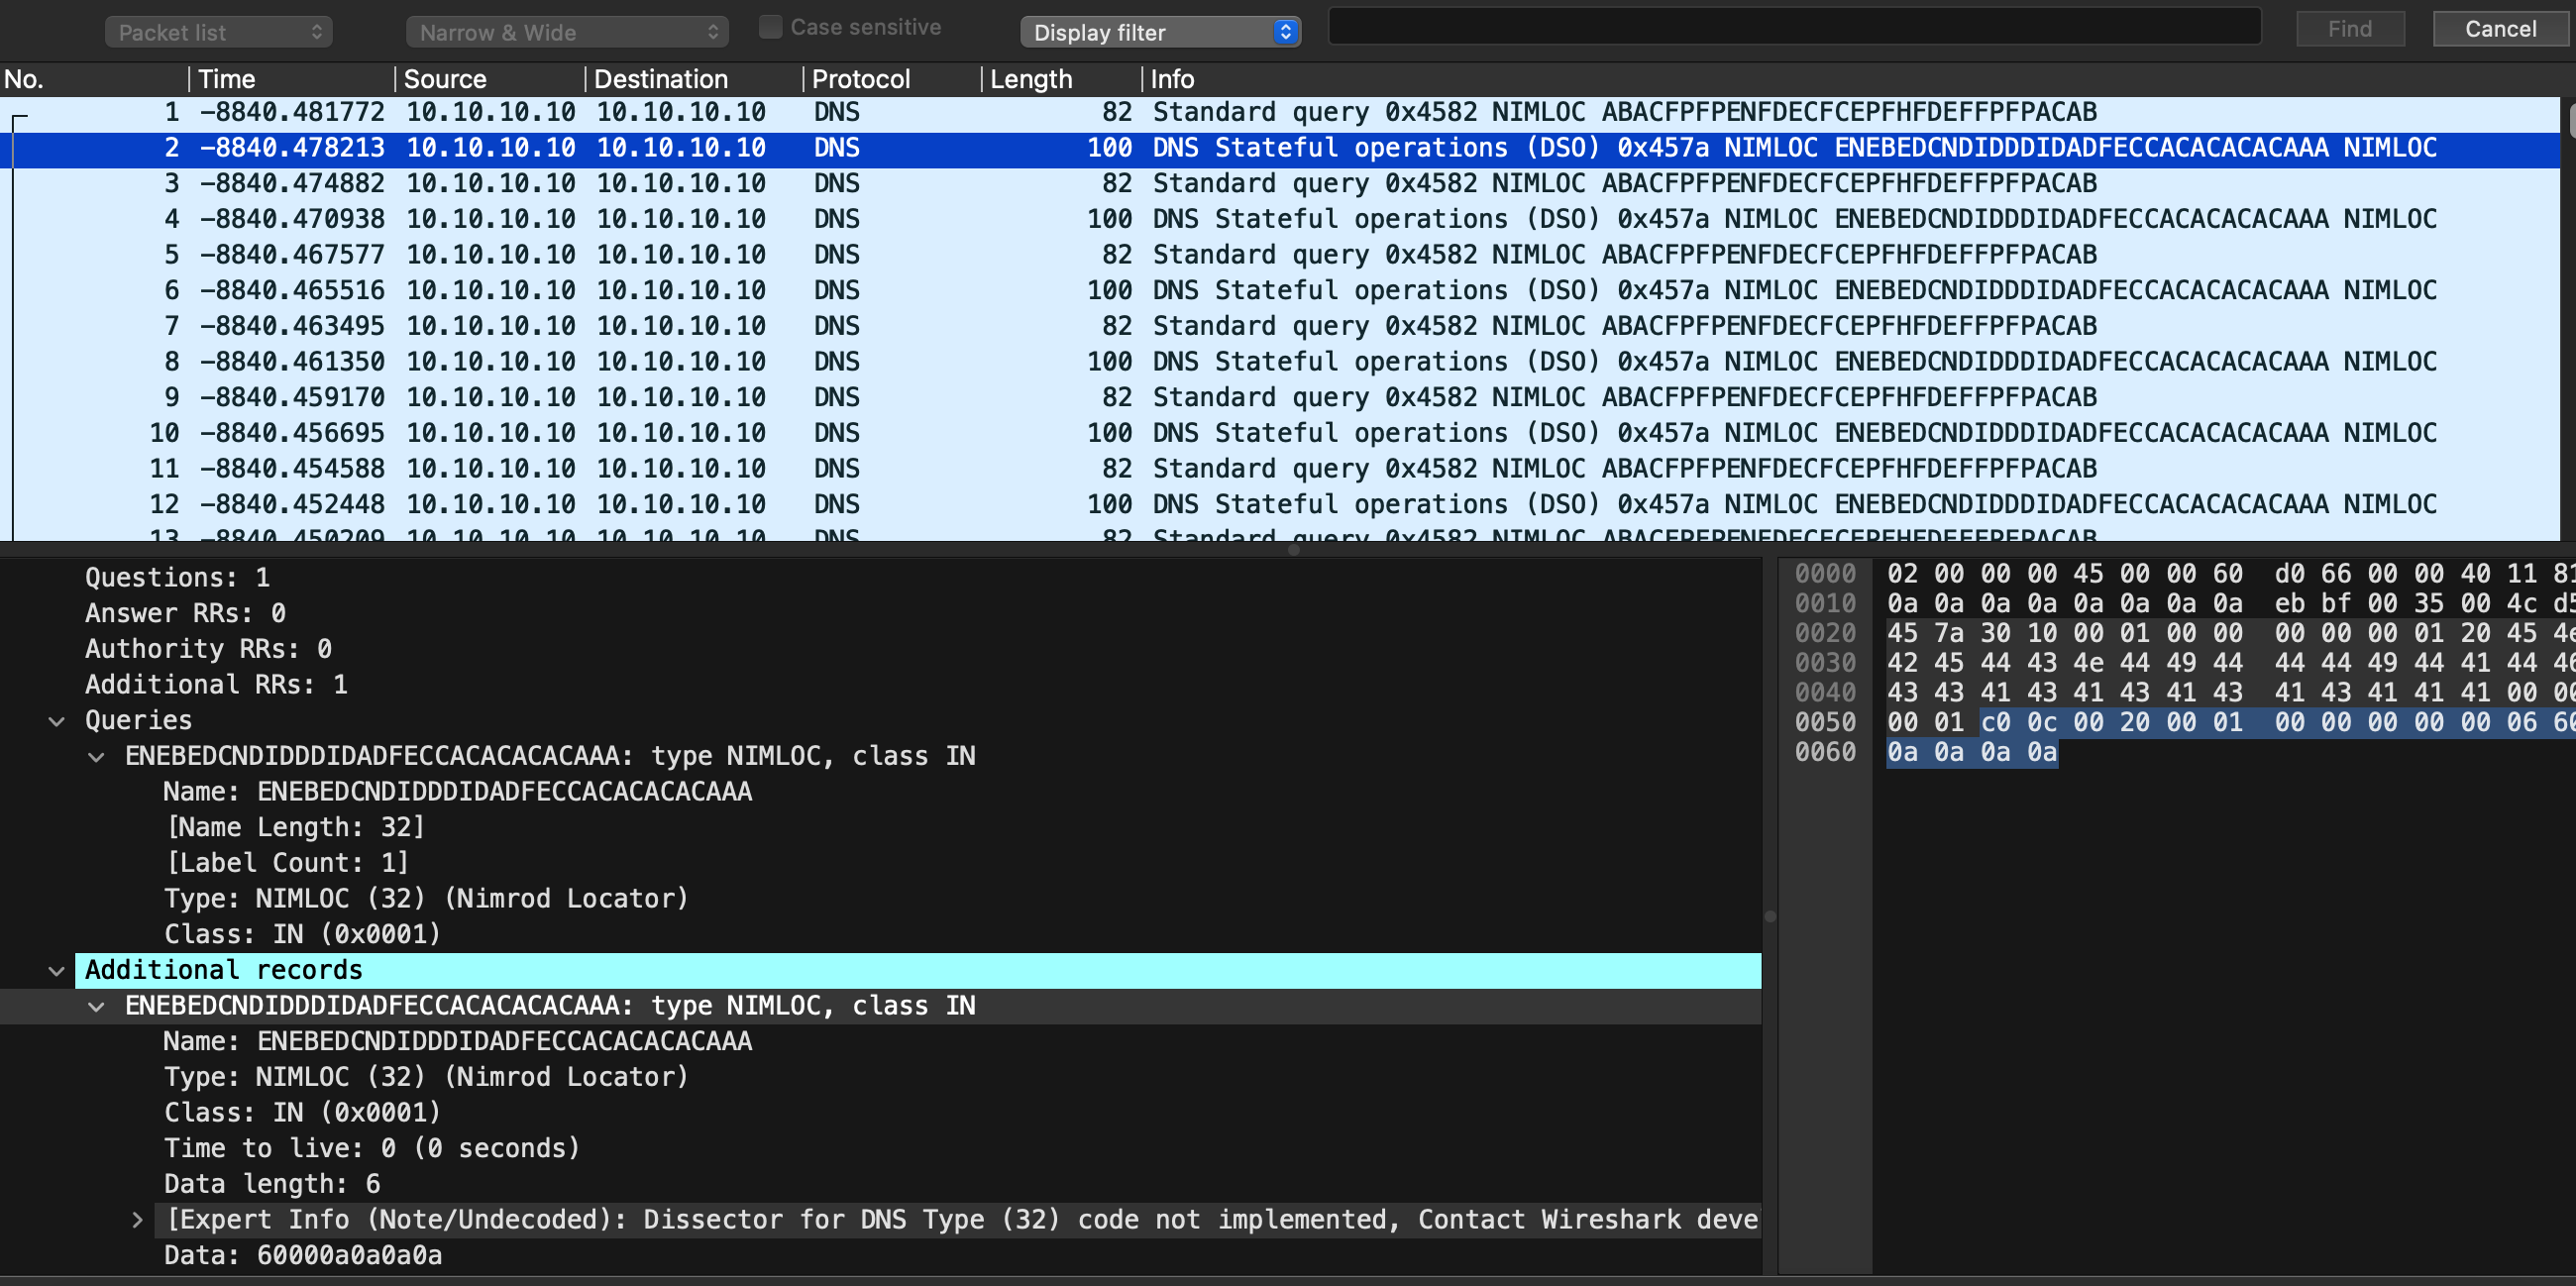Collapse the Queries tree section
The height and width of the screenshot is (1286, 2576).
(57, 721)
